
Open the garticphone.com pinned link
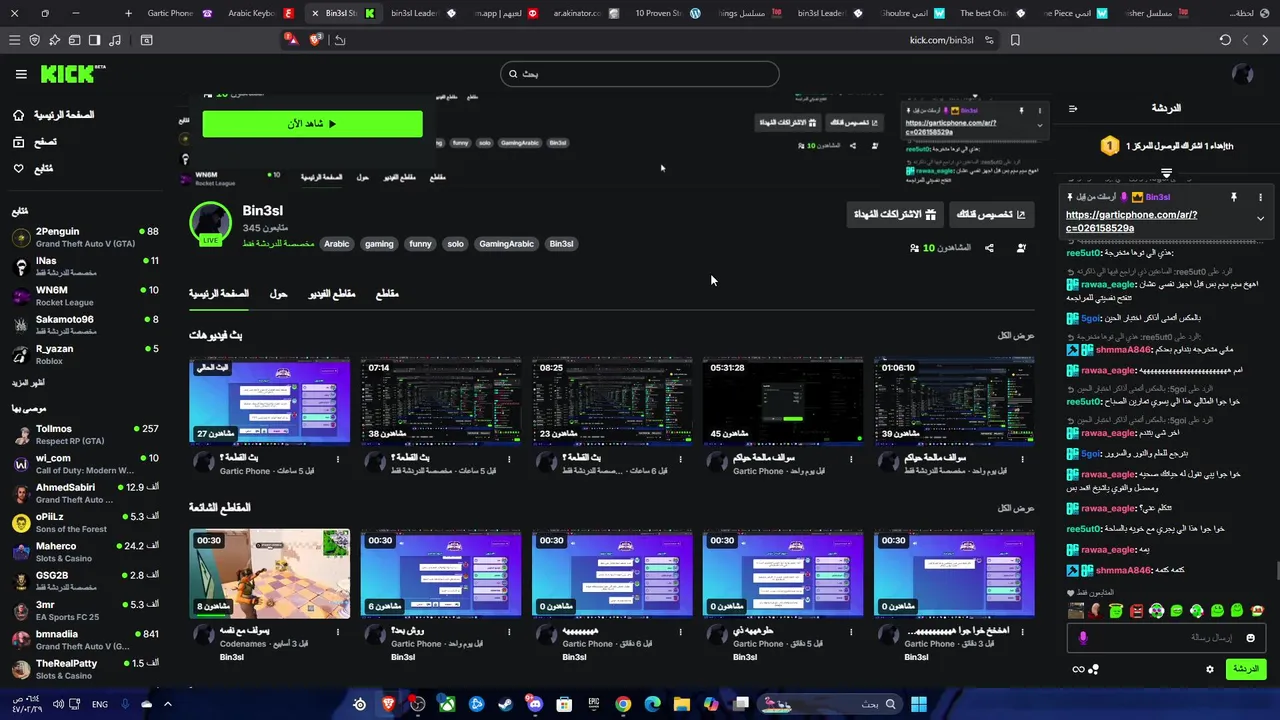1131,221
